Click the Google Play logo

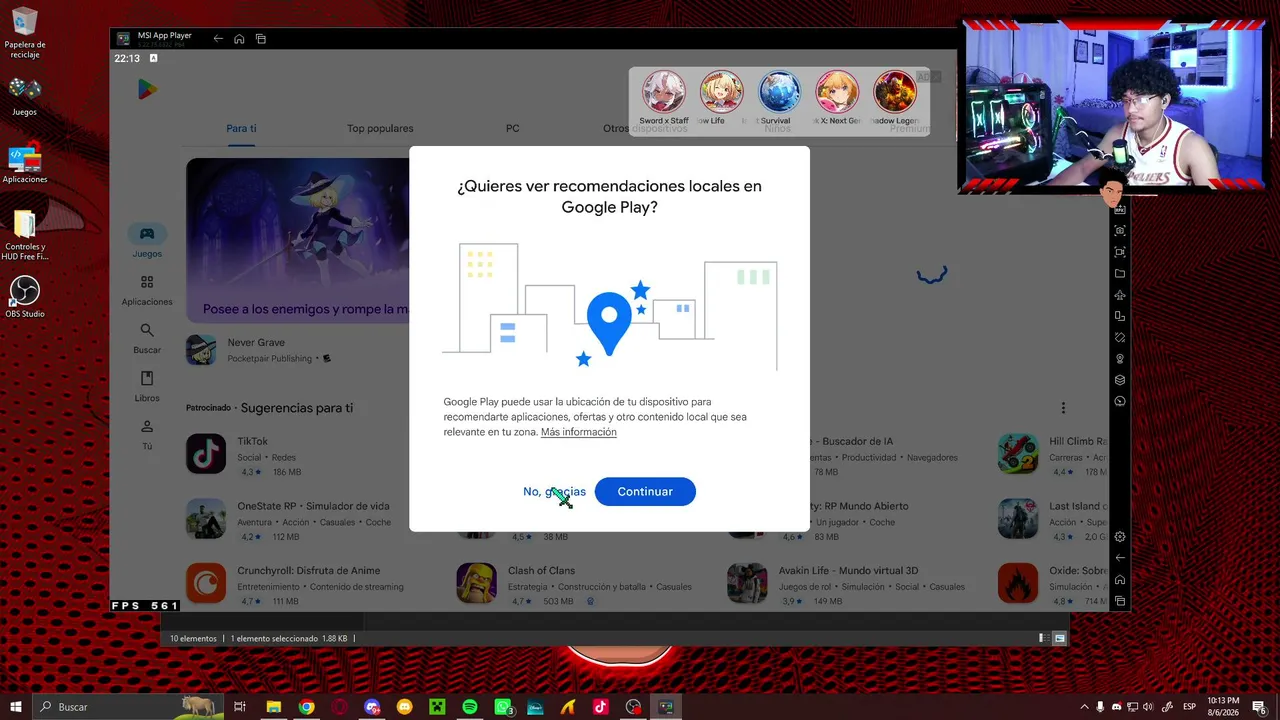(147, 90)
